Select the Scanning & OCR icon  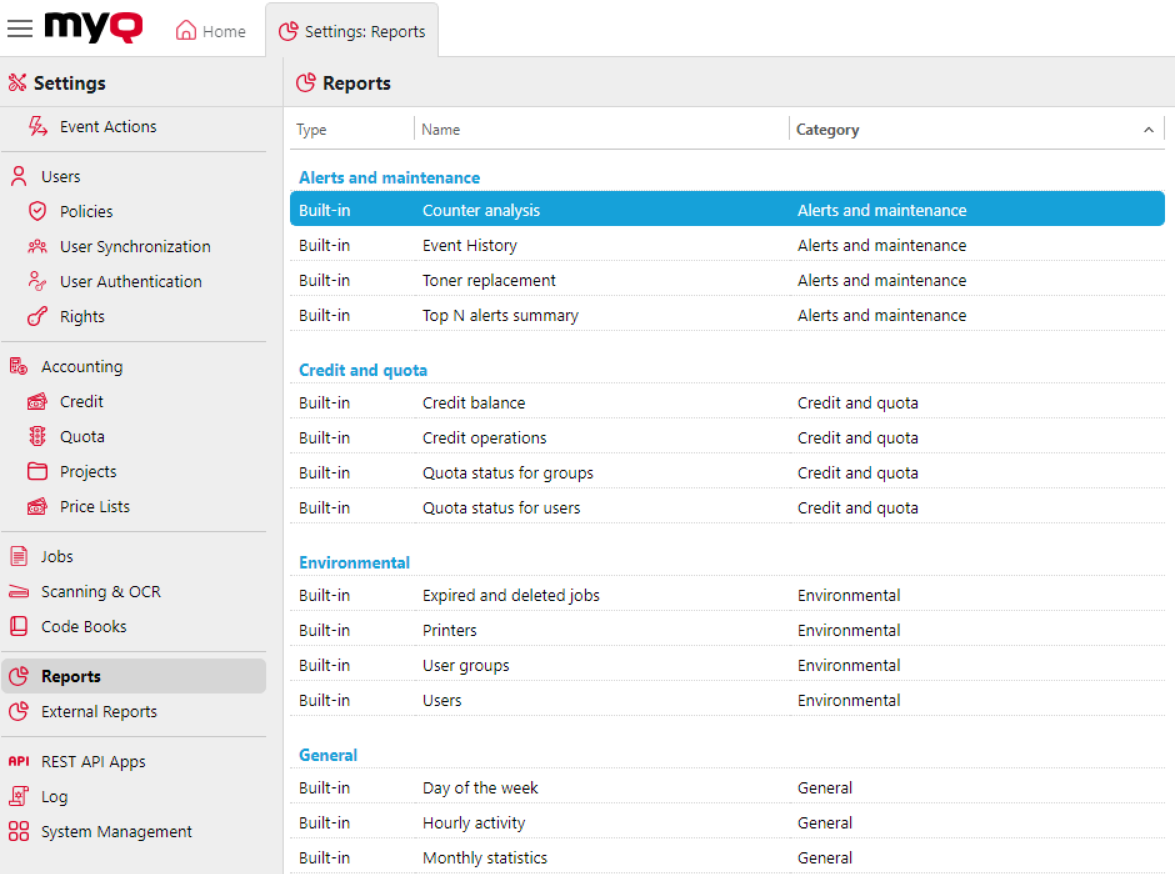(21, 591)
